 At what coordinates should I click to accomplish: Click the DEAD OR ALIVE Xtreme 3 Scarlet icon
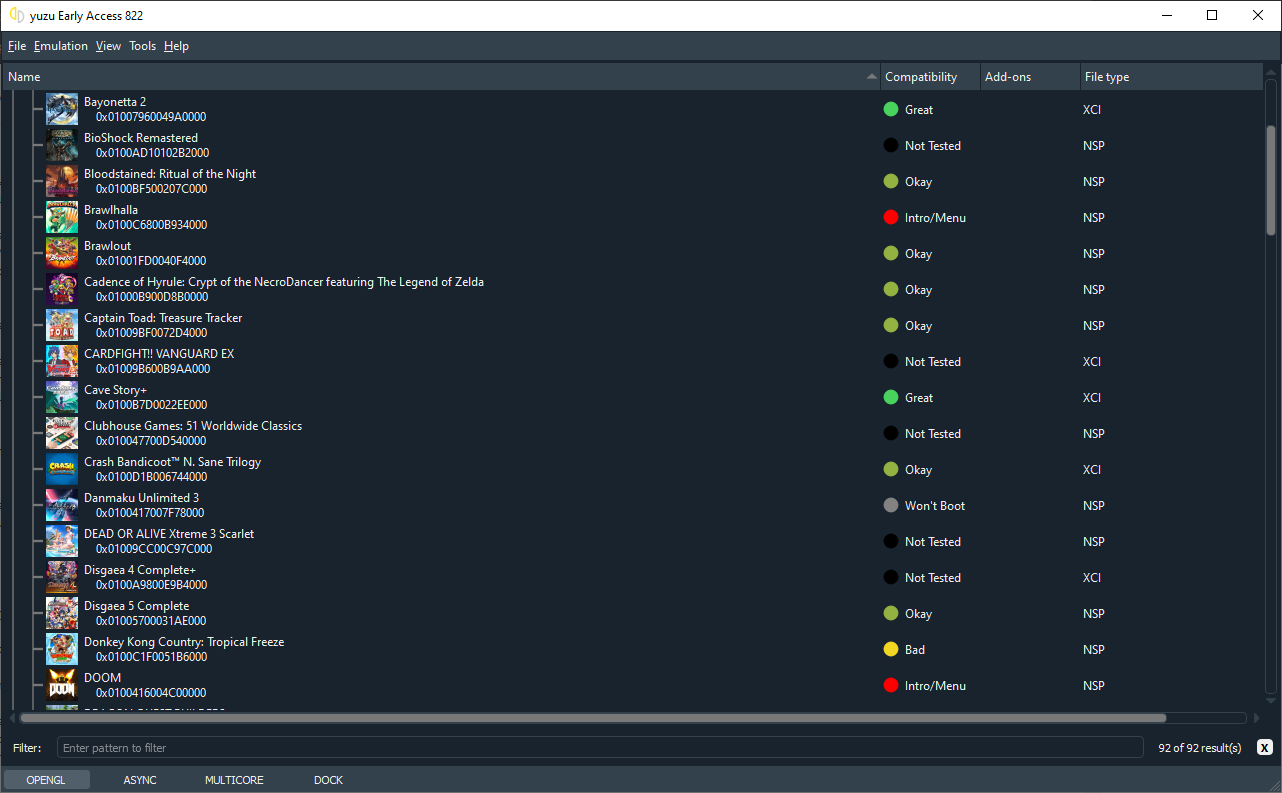point(62,541)
